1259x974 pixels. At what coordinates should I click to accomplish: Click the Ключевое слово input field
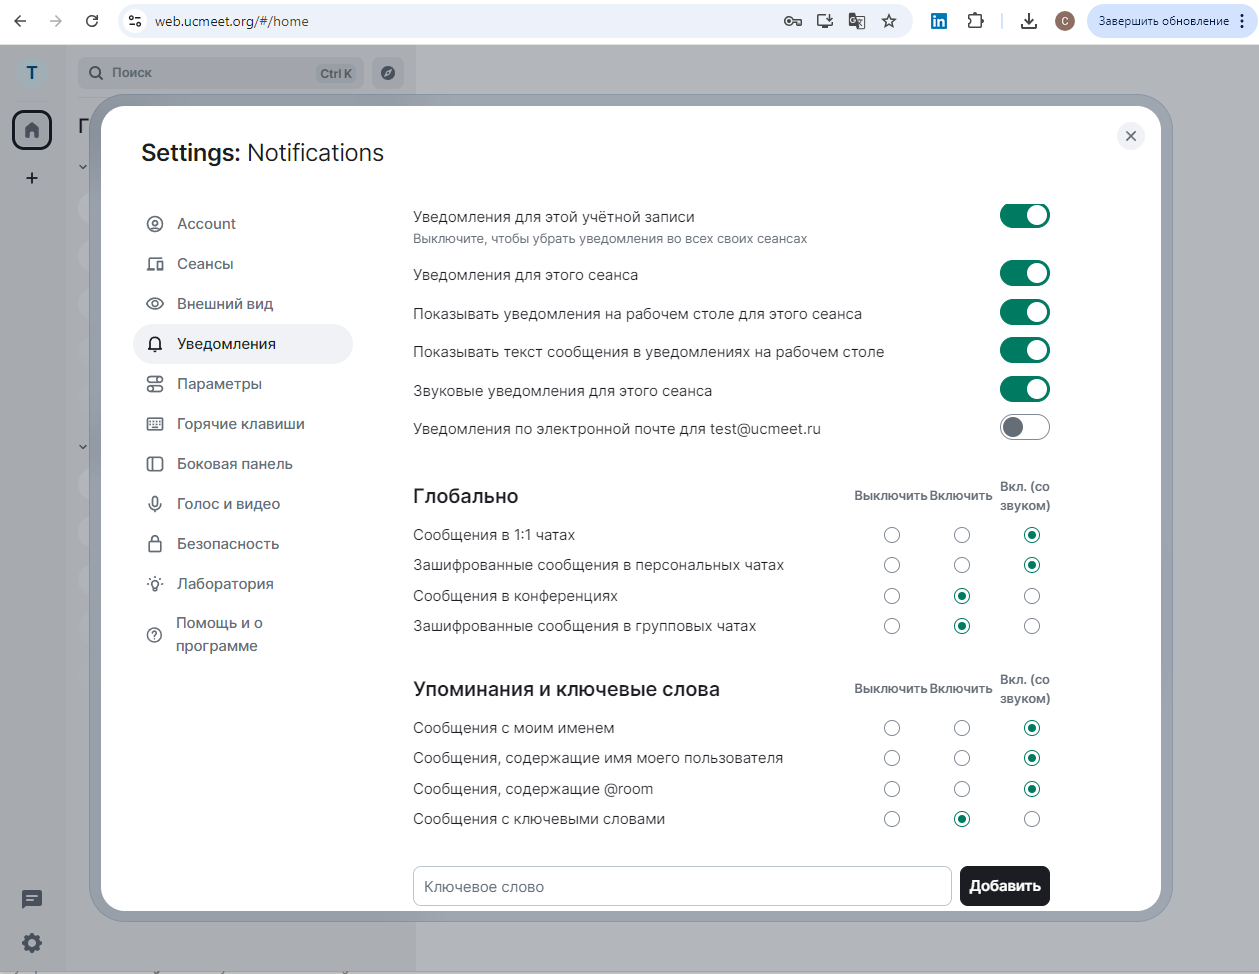tap(682, 886)
